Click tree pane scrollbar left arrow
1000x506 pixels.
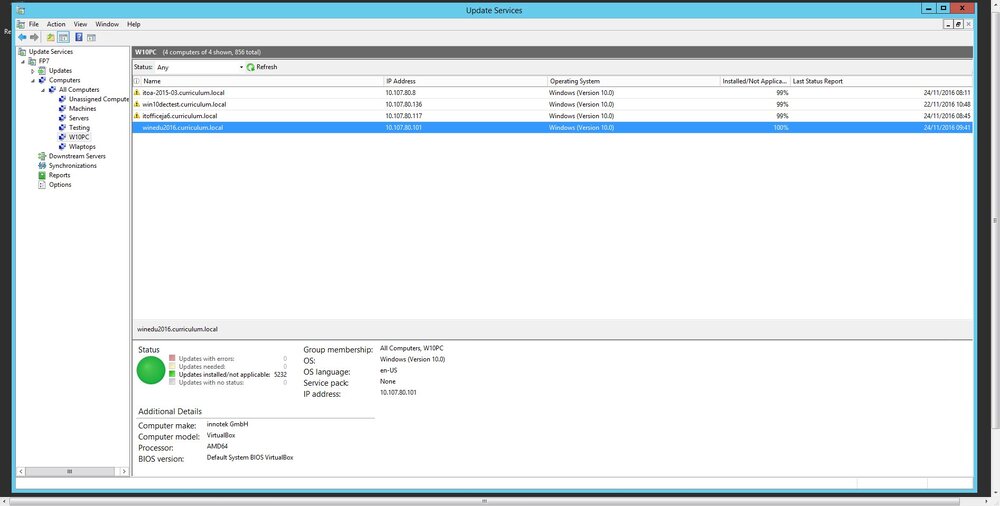coord(21,472)
